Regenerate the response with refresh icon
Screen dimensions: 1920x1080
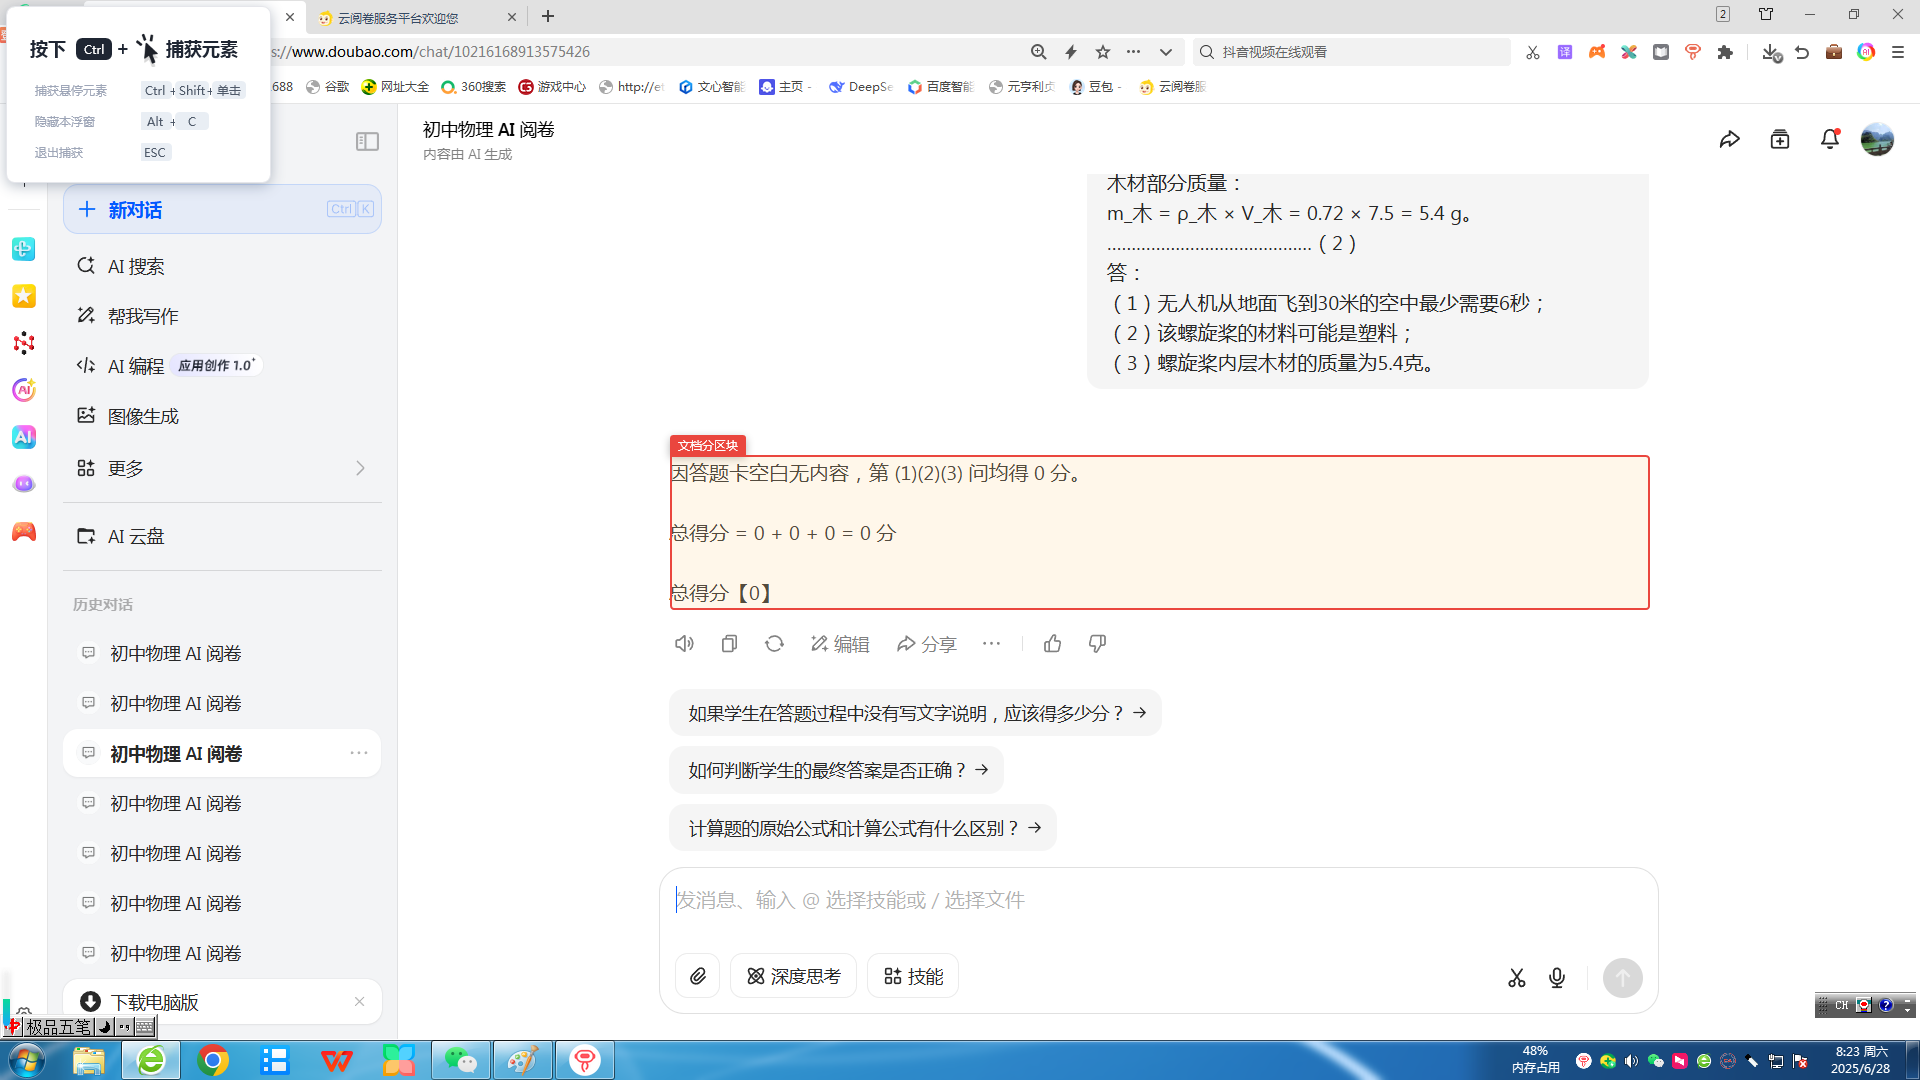pyautogui.click(x=774, y=644)
